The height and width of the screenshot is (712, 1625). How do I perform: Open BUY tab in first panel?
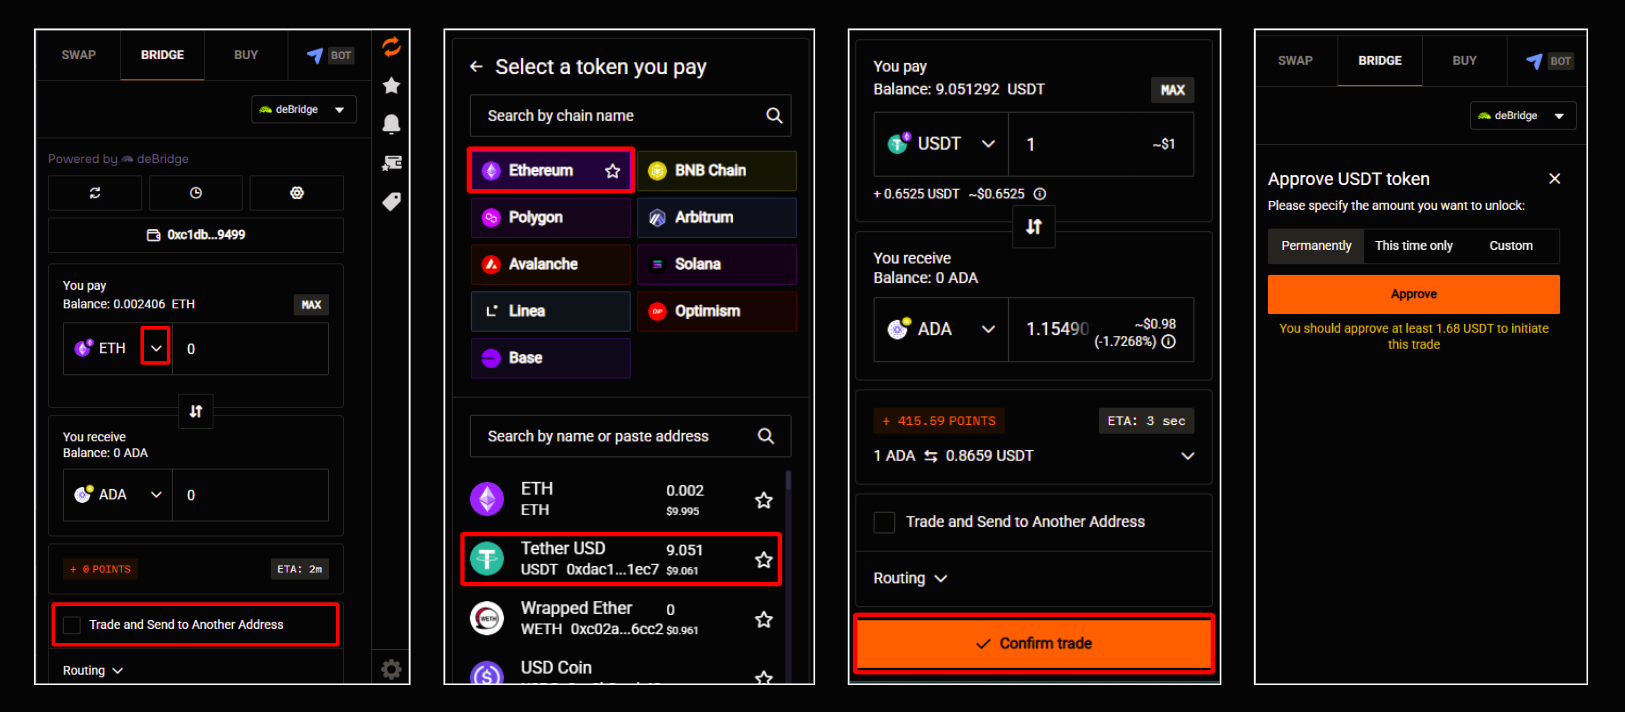tap(246, 55)
